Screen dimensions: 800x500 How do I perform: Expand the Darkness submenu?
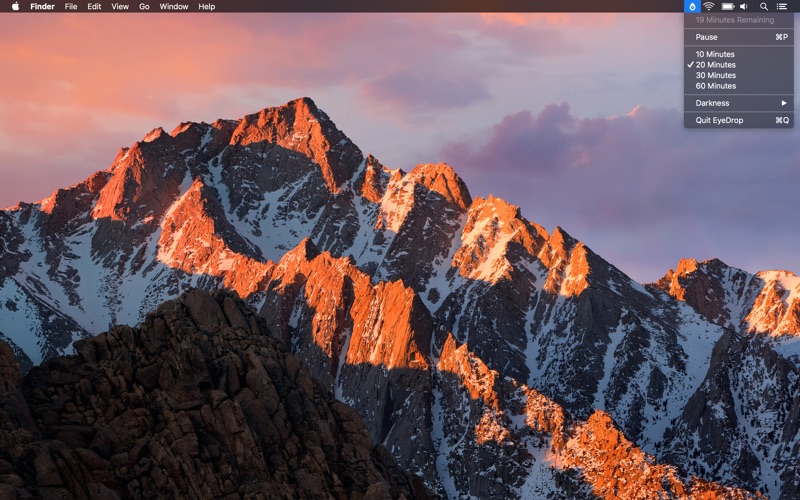[x=738, y=103]
